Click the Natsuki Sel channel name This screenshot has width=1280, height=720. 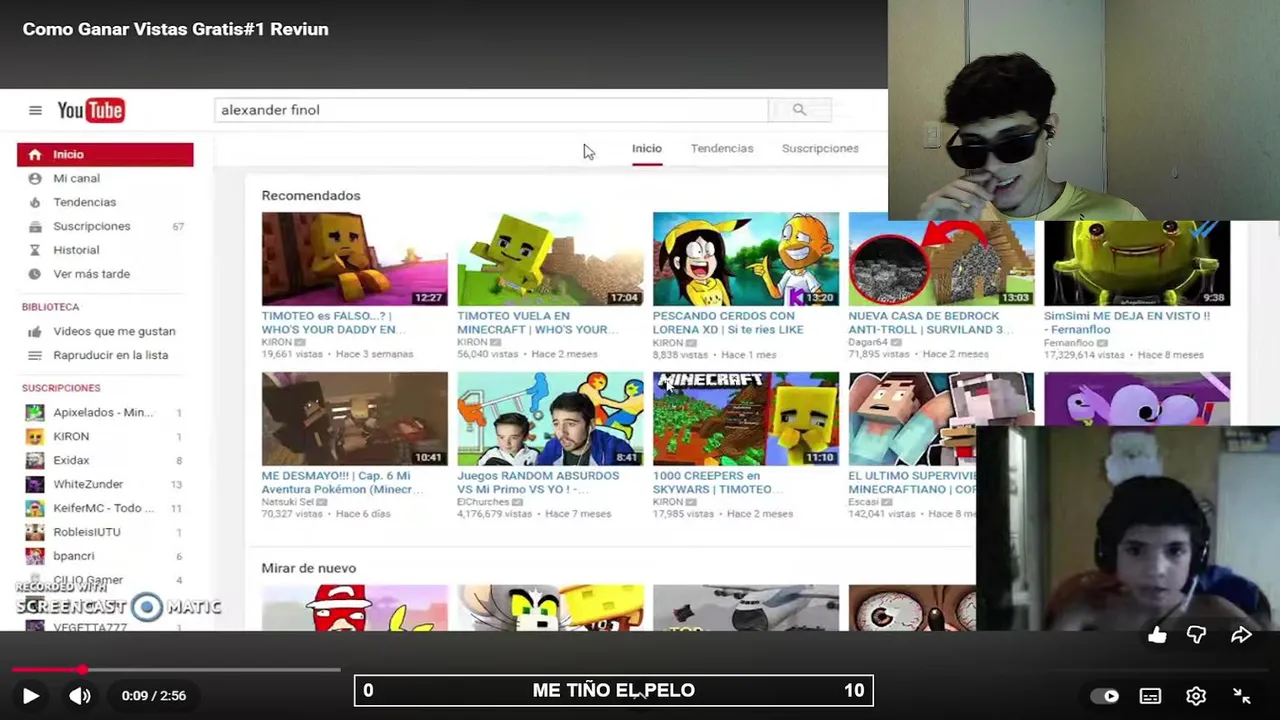pos(287,502)
